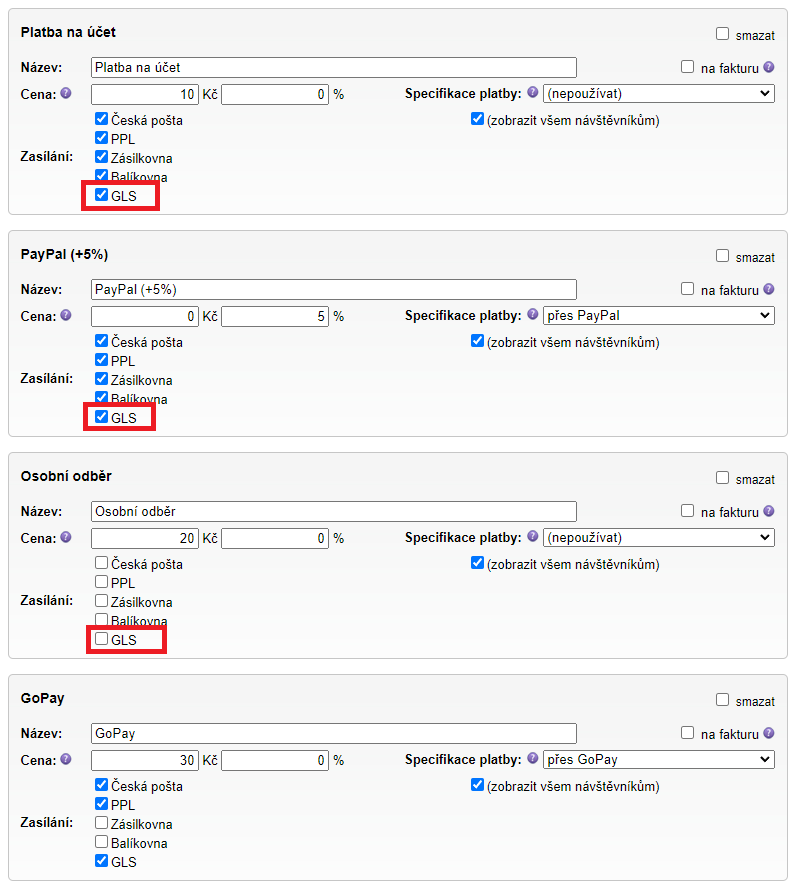800x888 pixels.
Task: Click the Název field containing 'Osobní odběr'
Action: pos(333,511)
